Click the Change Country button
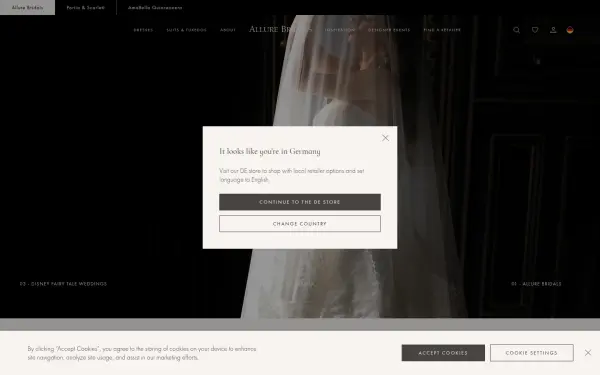This screenshot has height=375, width=600. [x=300, y=223]
